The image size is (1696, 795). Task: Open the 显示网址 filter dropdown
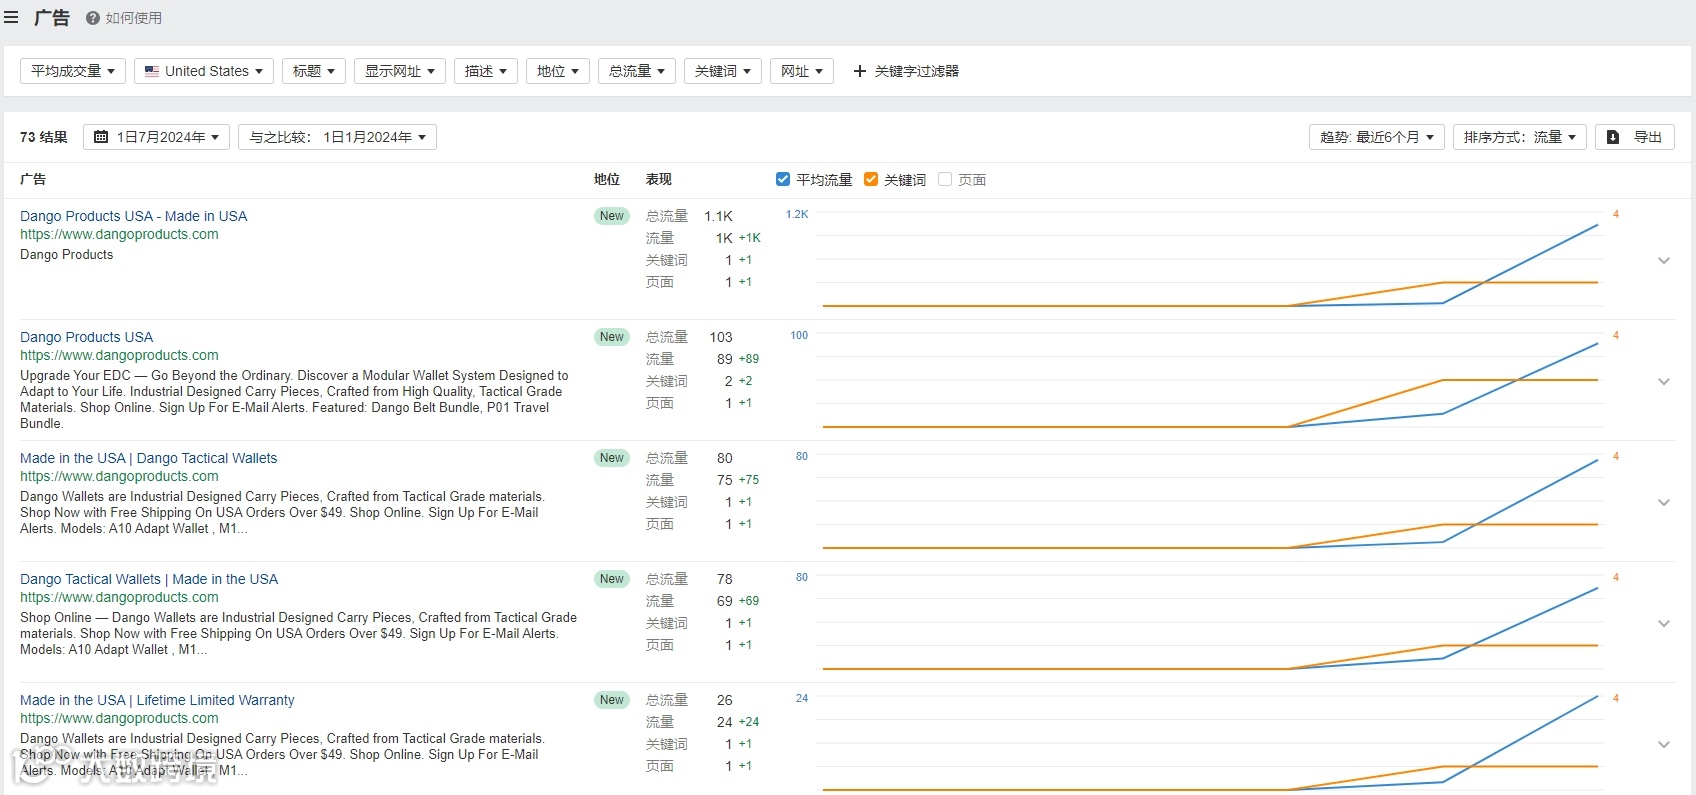pyautogui.click(x=400, y=71)
